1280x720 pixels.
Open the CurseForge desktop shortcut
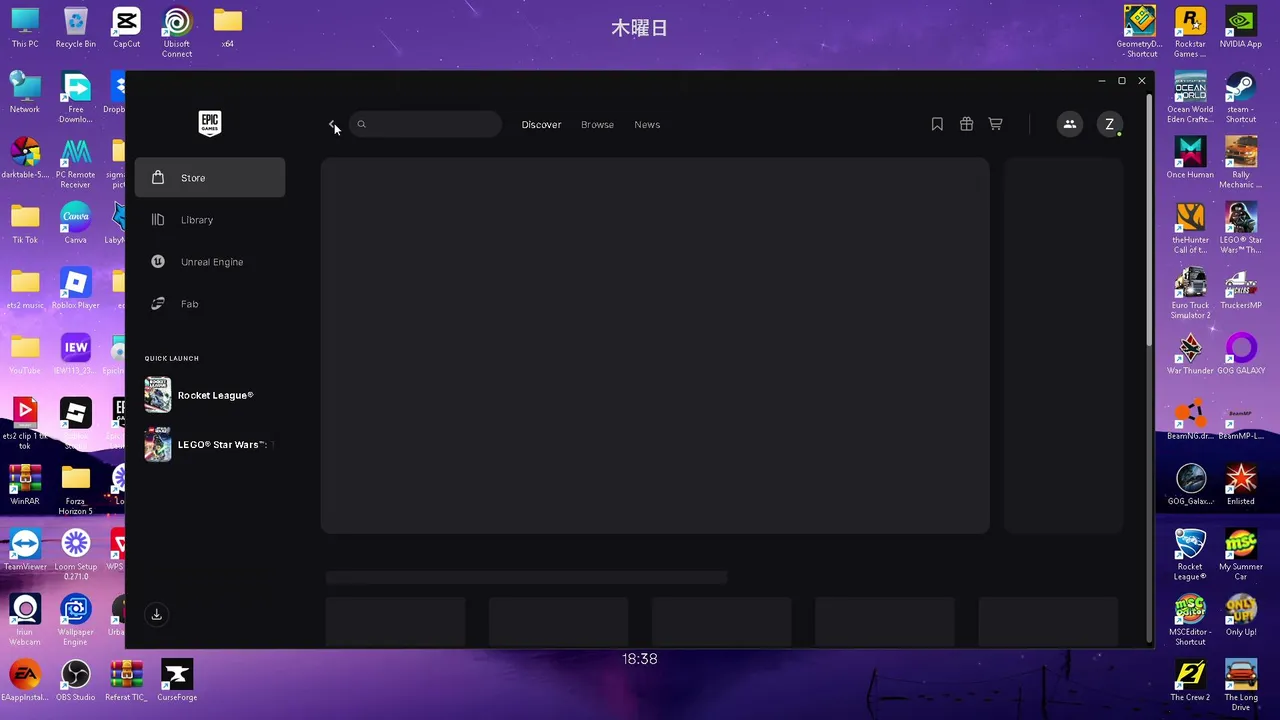[x=177, y=680]
